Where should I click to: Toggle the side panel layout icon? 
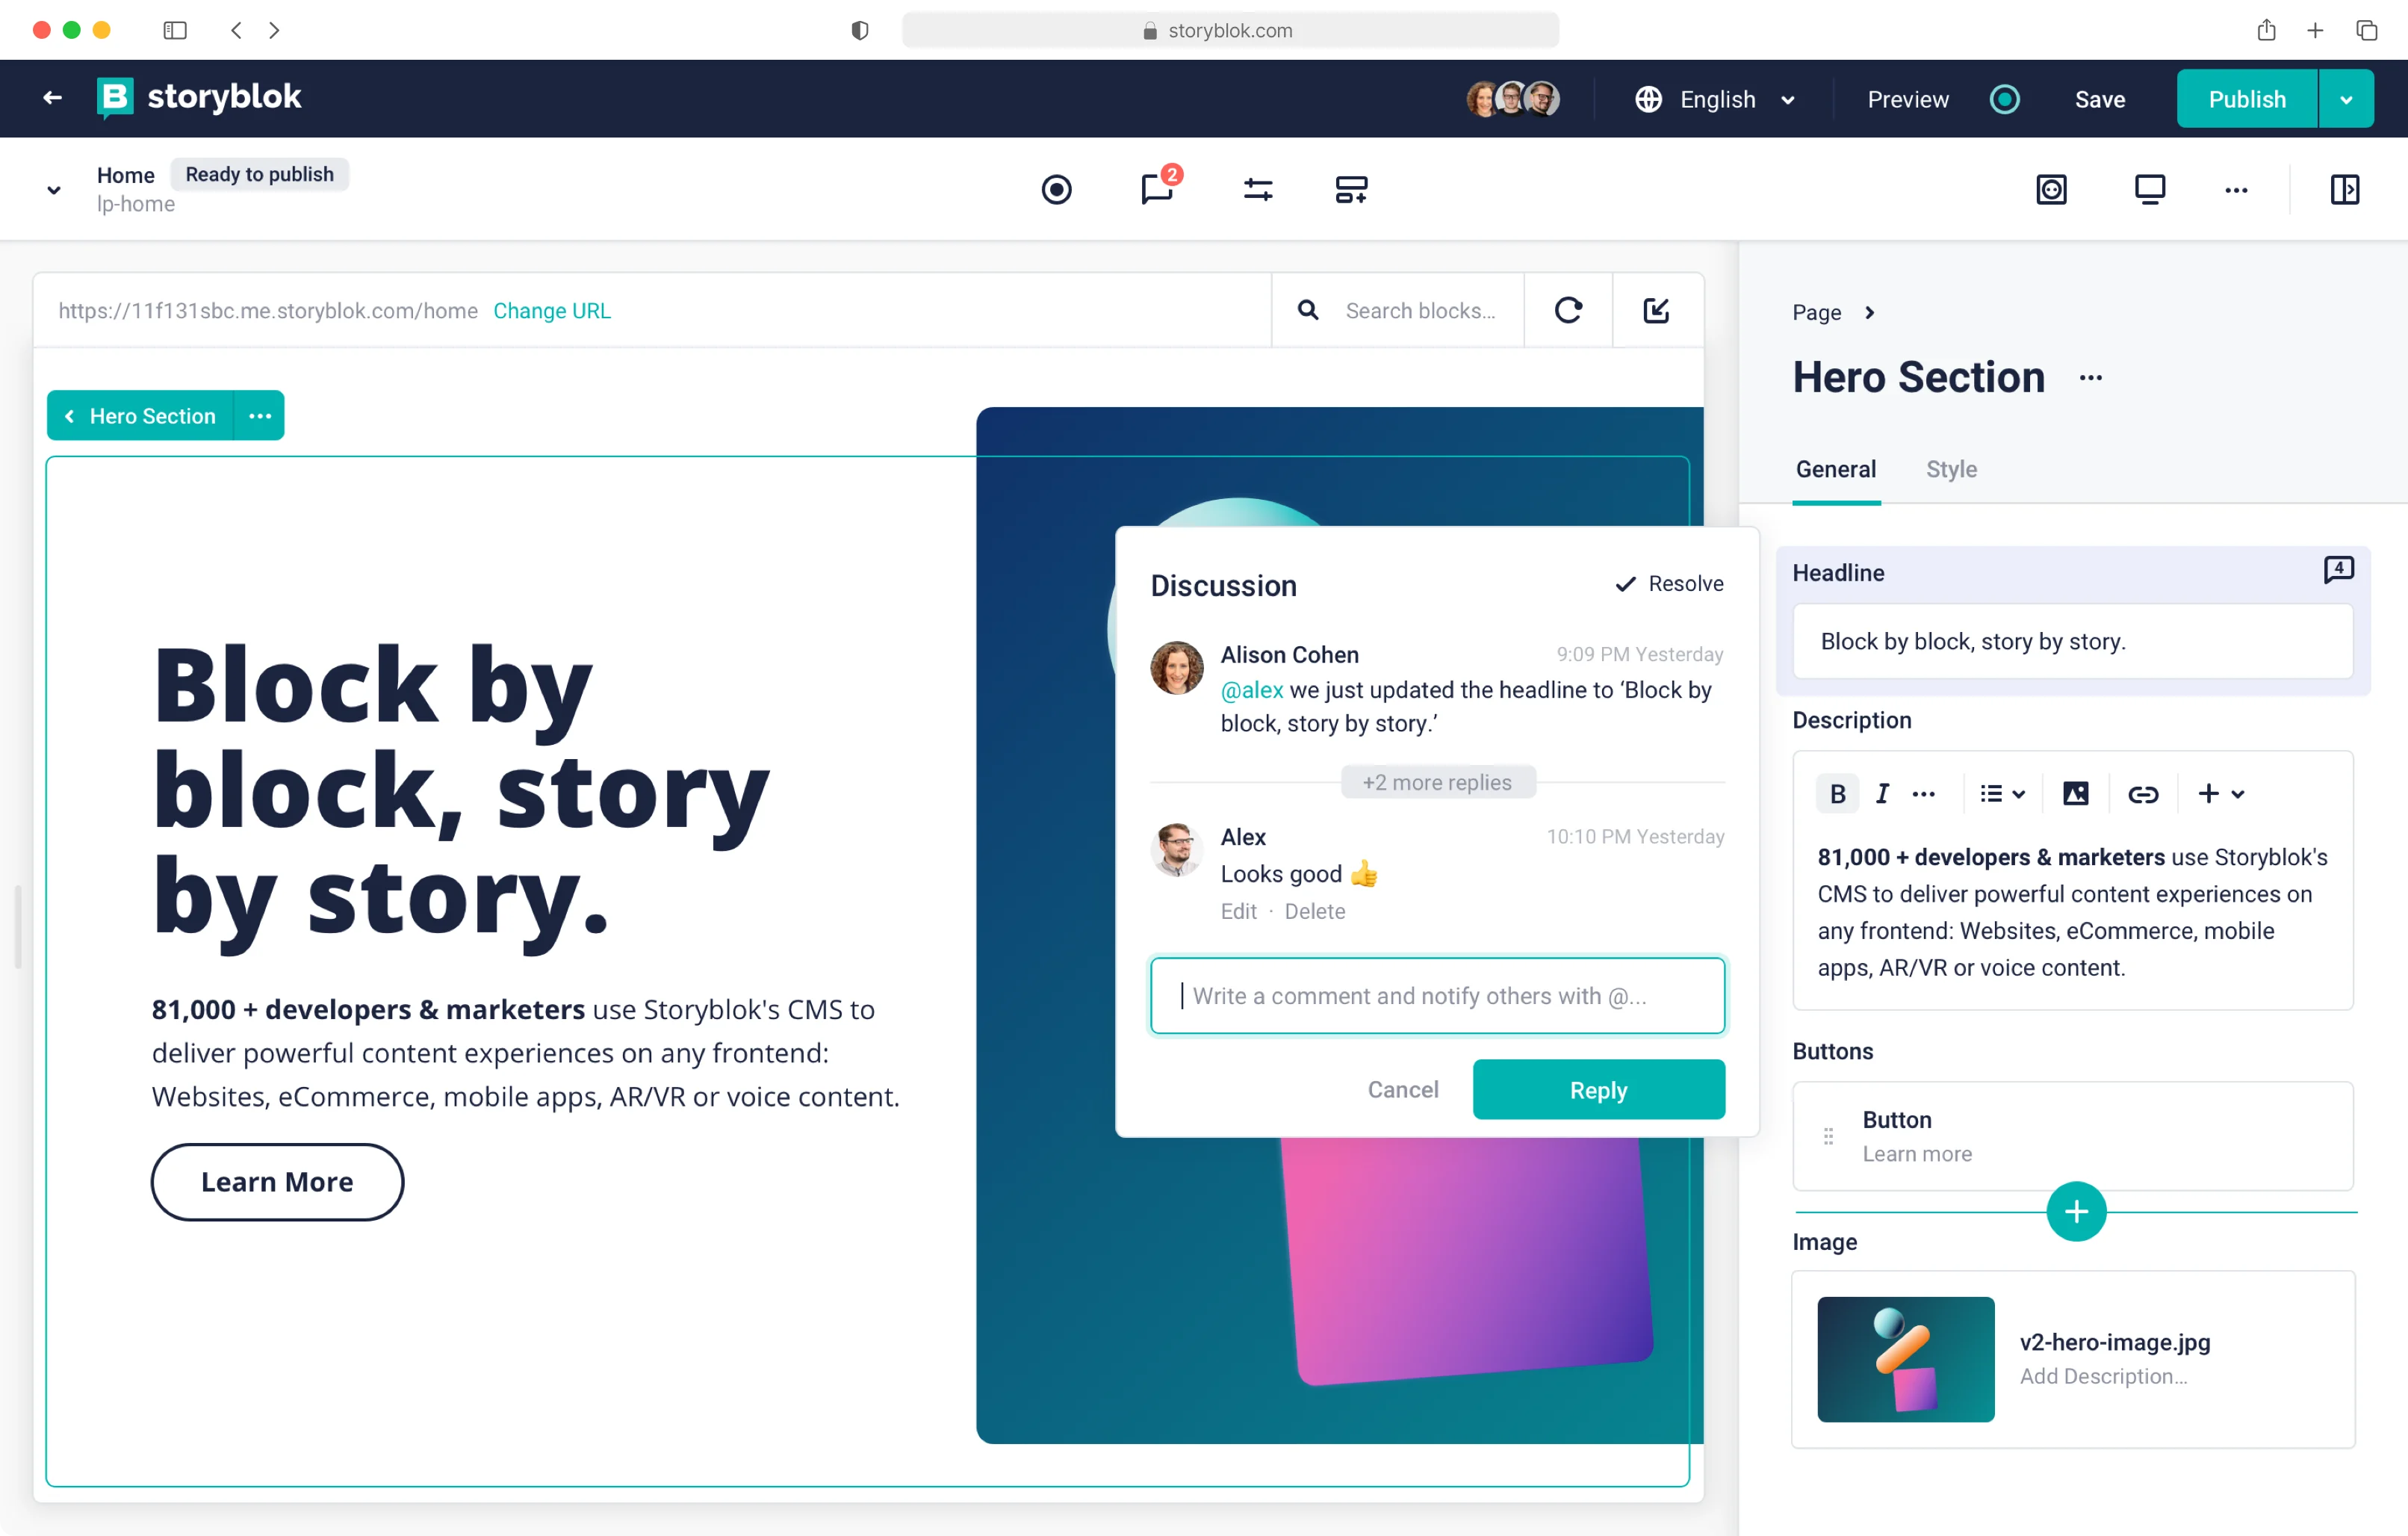point(2344,189)
